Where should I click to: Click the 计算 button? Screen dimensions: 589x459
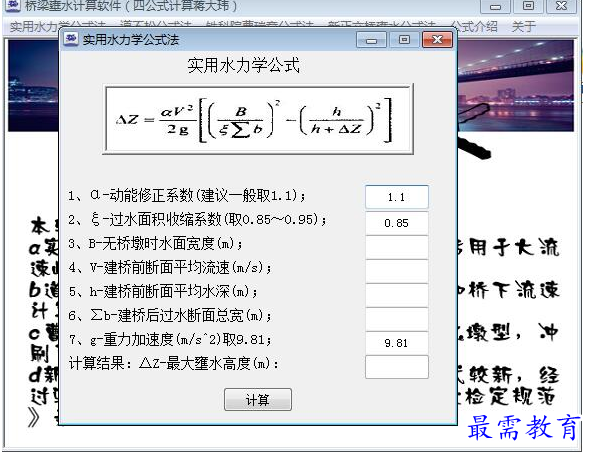click(x=258, y=399)
